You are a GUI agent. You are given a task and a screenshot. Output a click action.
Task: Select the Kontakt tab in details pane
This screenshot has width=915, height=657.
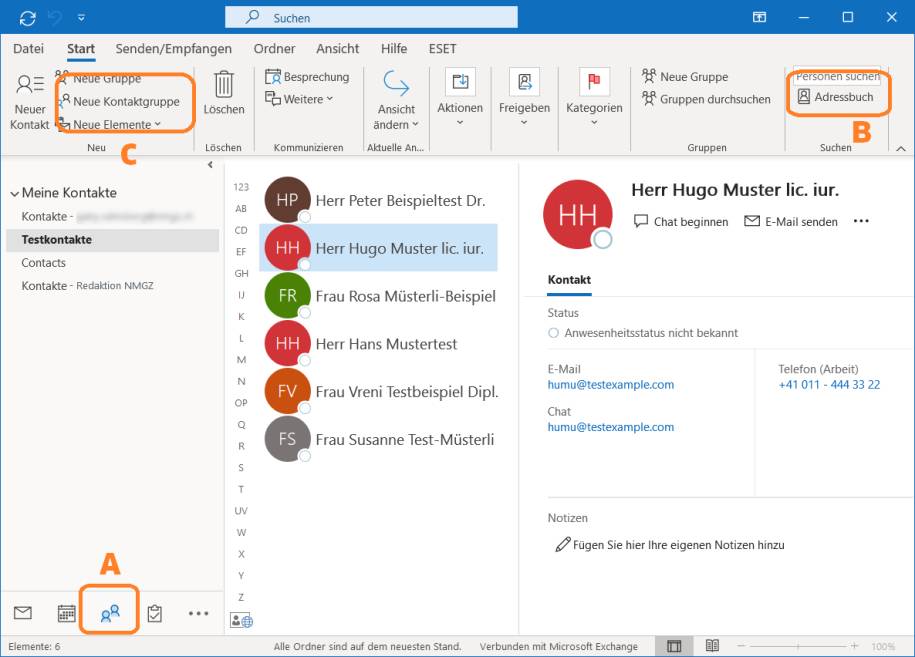click(569, 280)
